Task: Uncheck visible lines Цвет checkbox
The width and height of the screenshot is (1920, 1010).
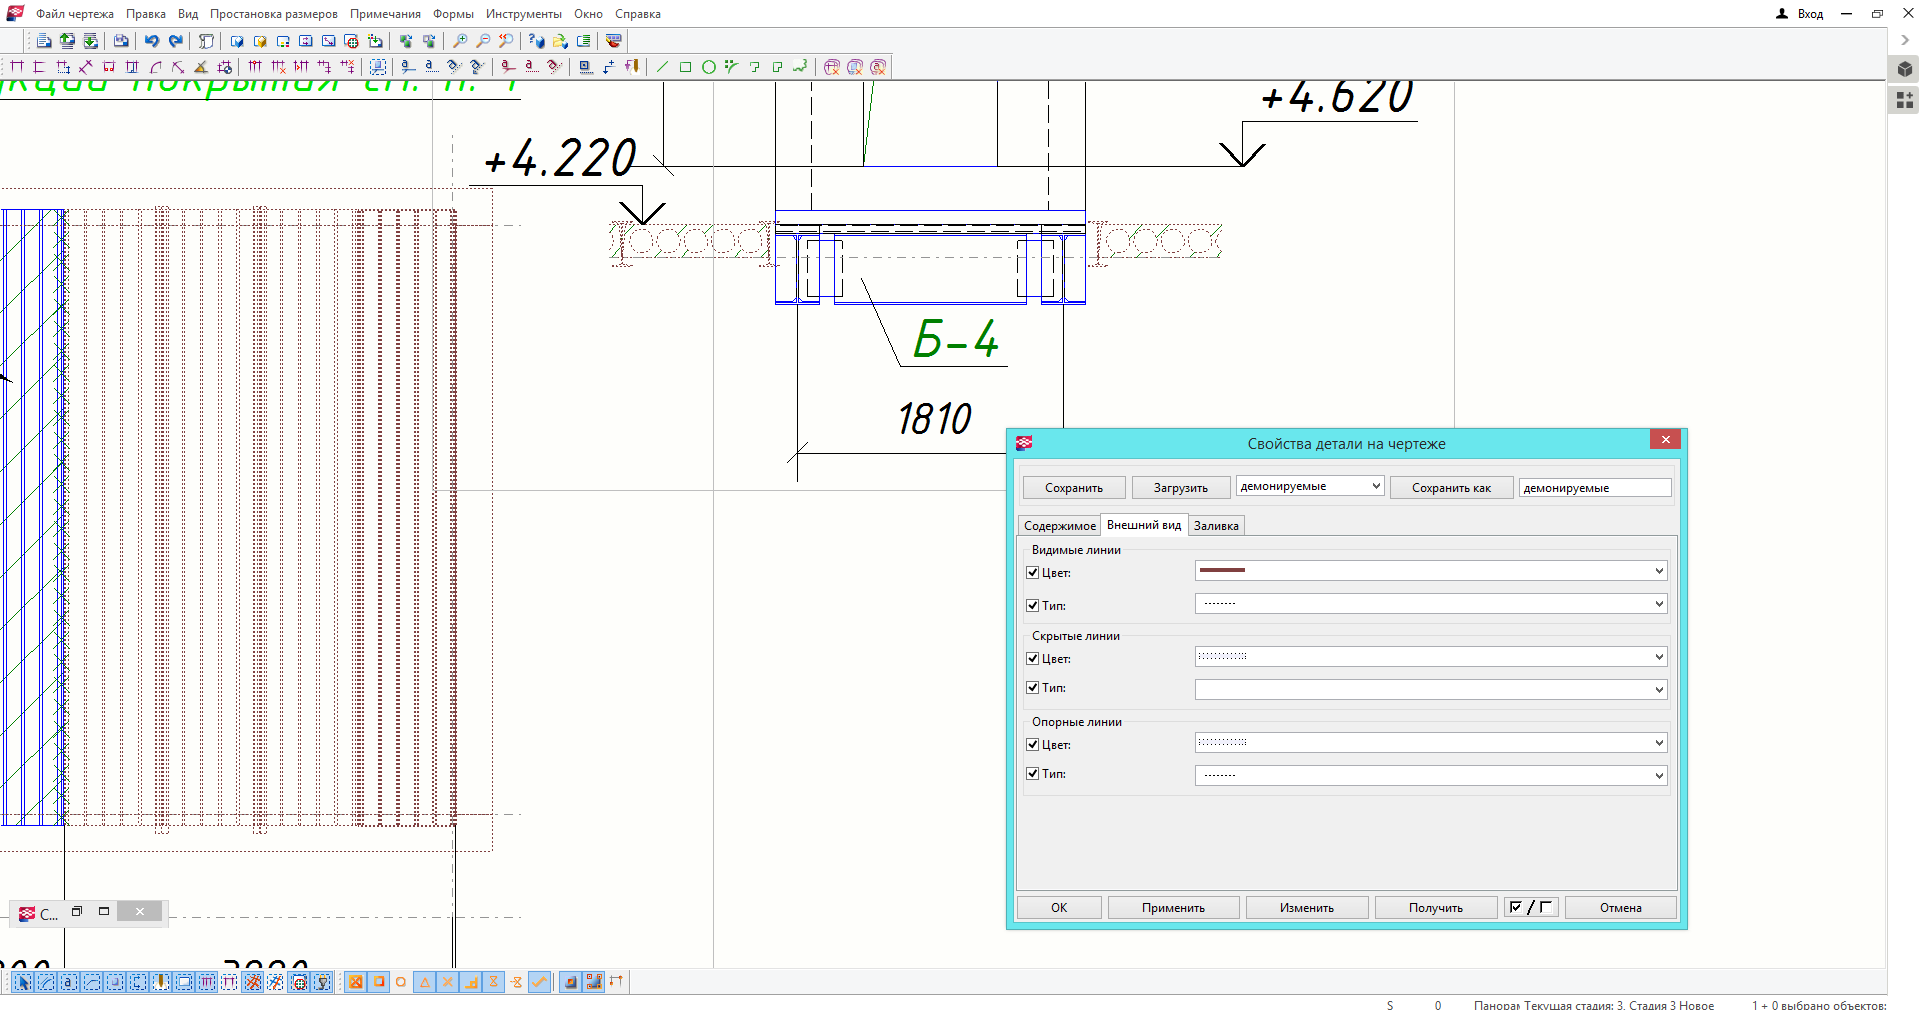Action: point(1033,573)
